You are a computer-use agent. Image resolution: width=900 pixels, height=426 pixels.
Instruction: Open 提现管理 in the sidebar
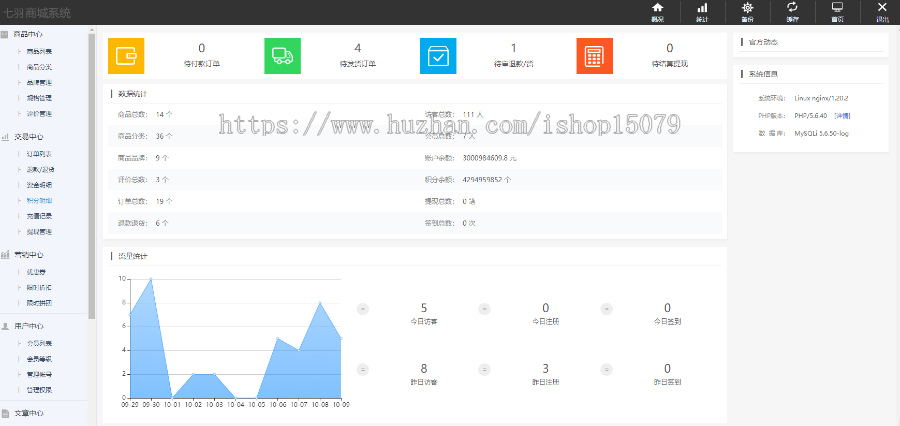[x=39, y=232]
